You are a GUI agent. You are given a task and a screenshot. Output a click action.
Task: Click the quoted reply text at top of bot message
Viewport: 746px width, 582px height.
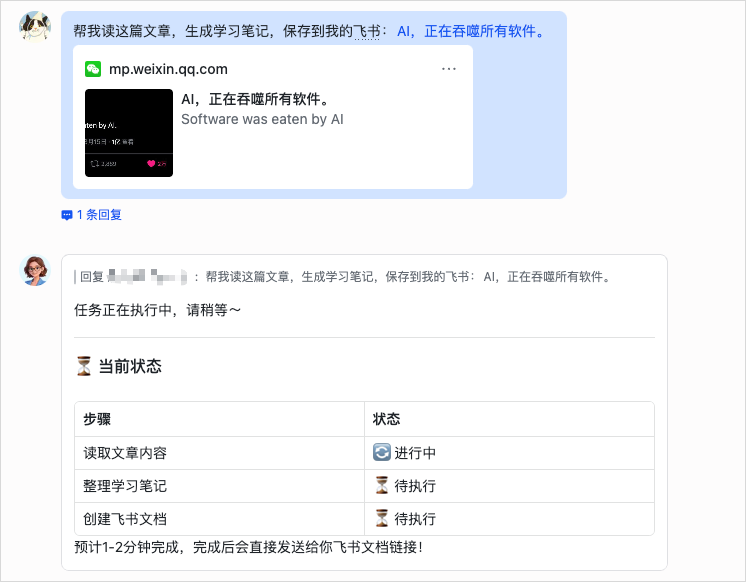click(x=345, y=277)
